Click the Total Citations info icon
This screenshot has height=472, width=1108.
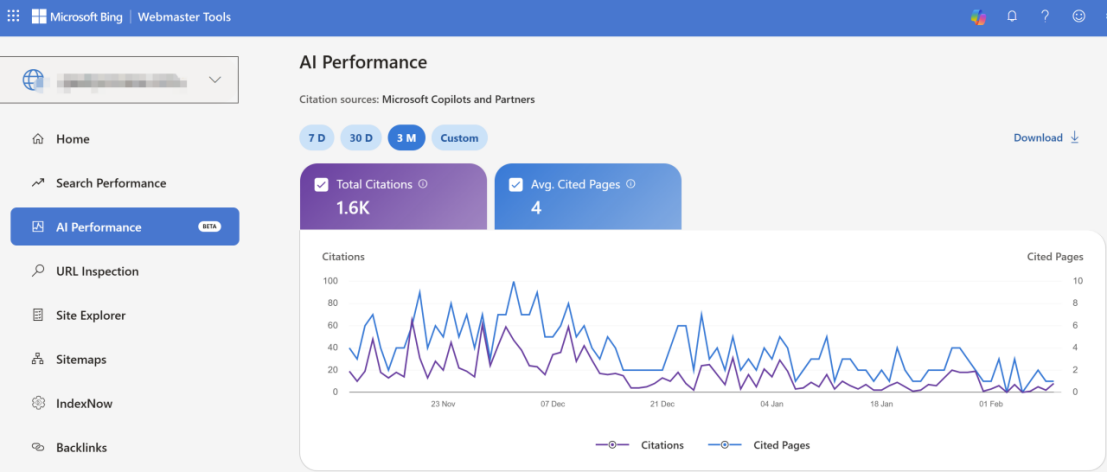coord(423,184)
